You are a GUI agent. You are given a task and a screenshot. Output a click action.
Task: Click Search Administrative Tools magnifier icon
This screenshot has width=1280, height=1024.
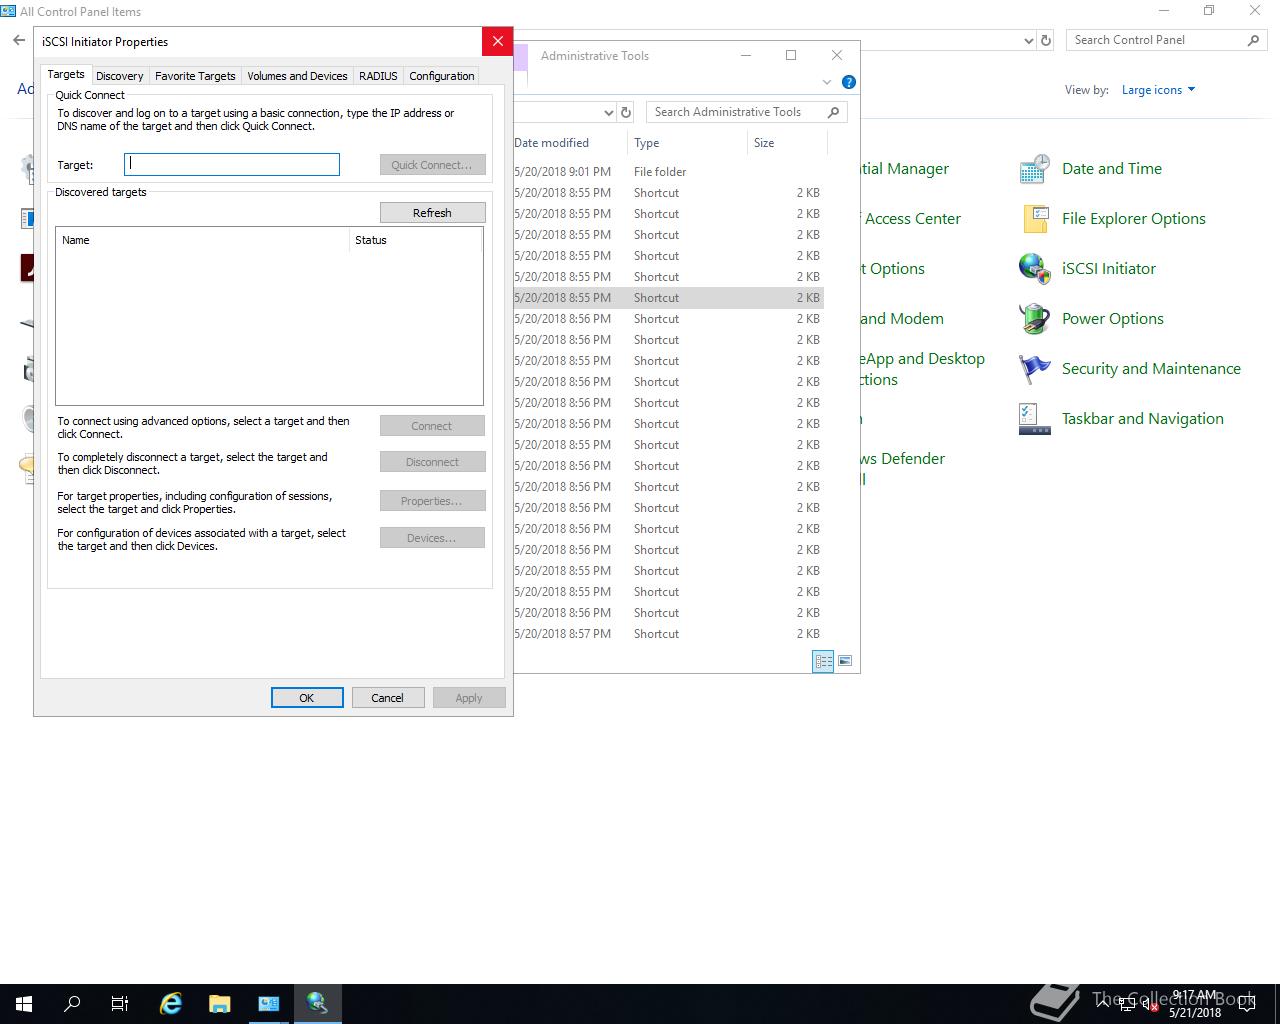[833, 112]
